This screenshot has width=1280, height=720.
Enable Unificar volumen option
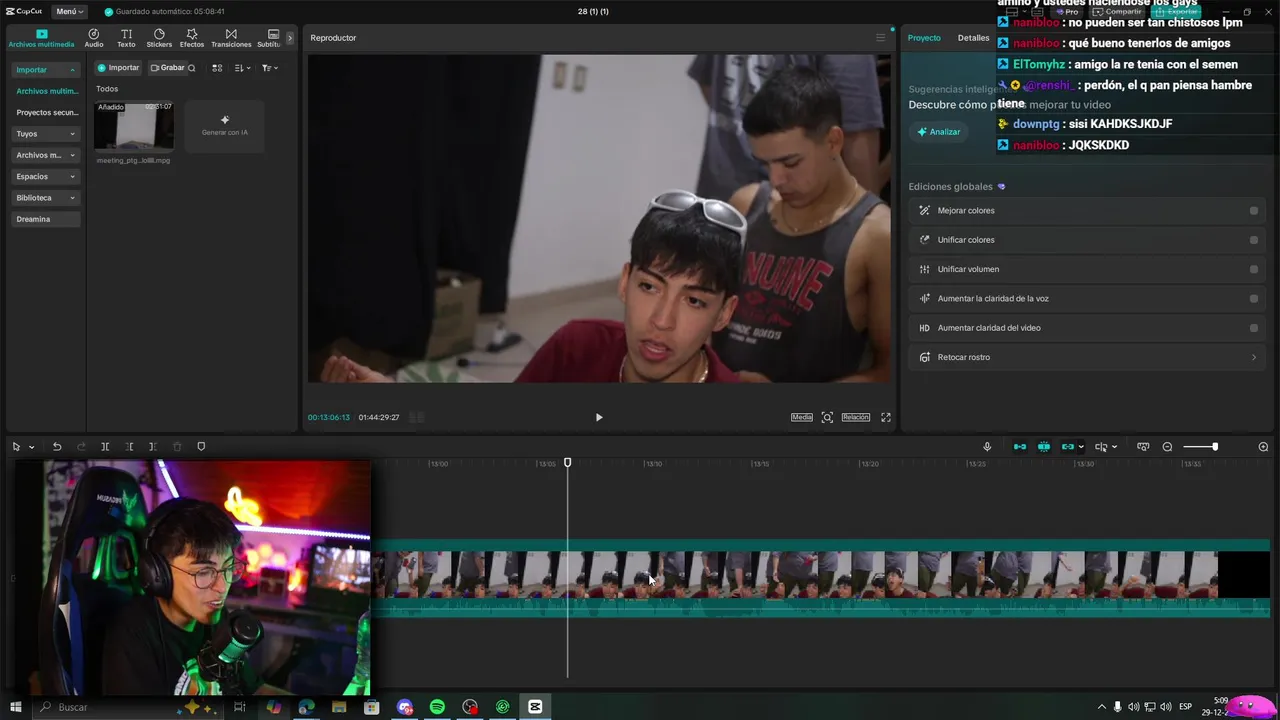click(1254, 269)
